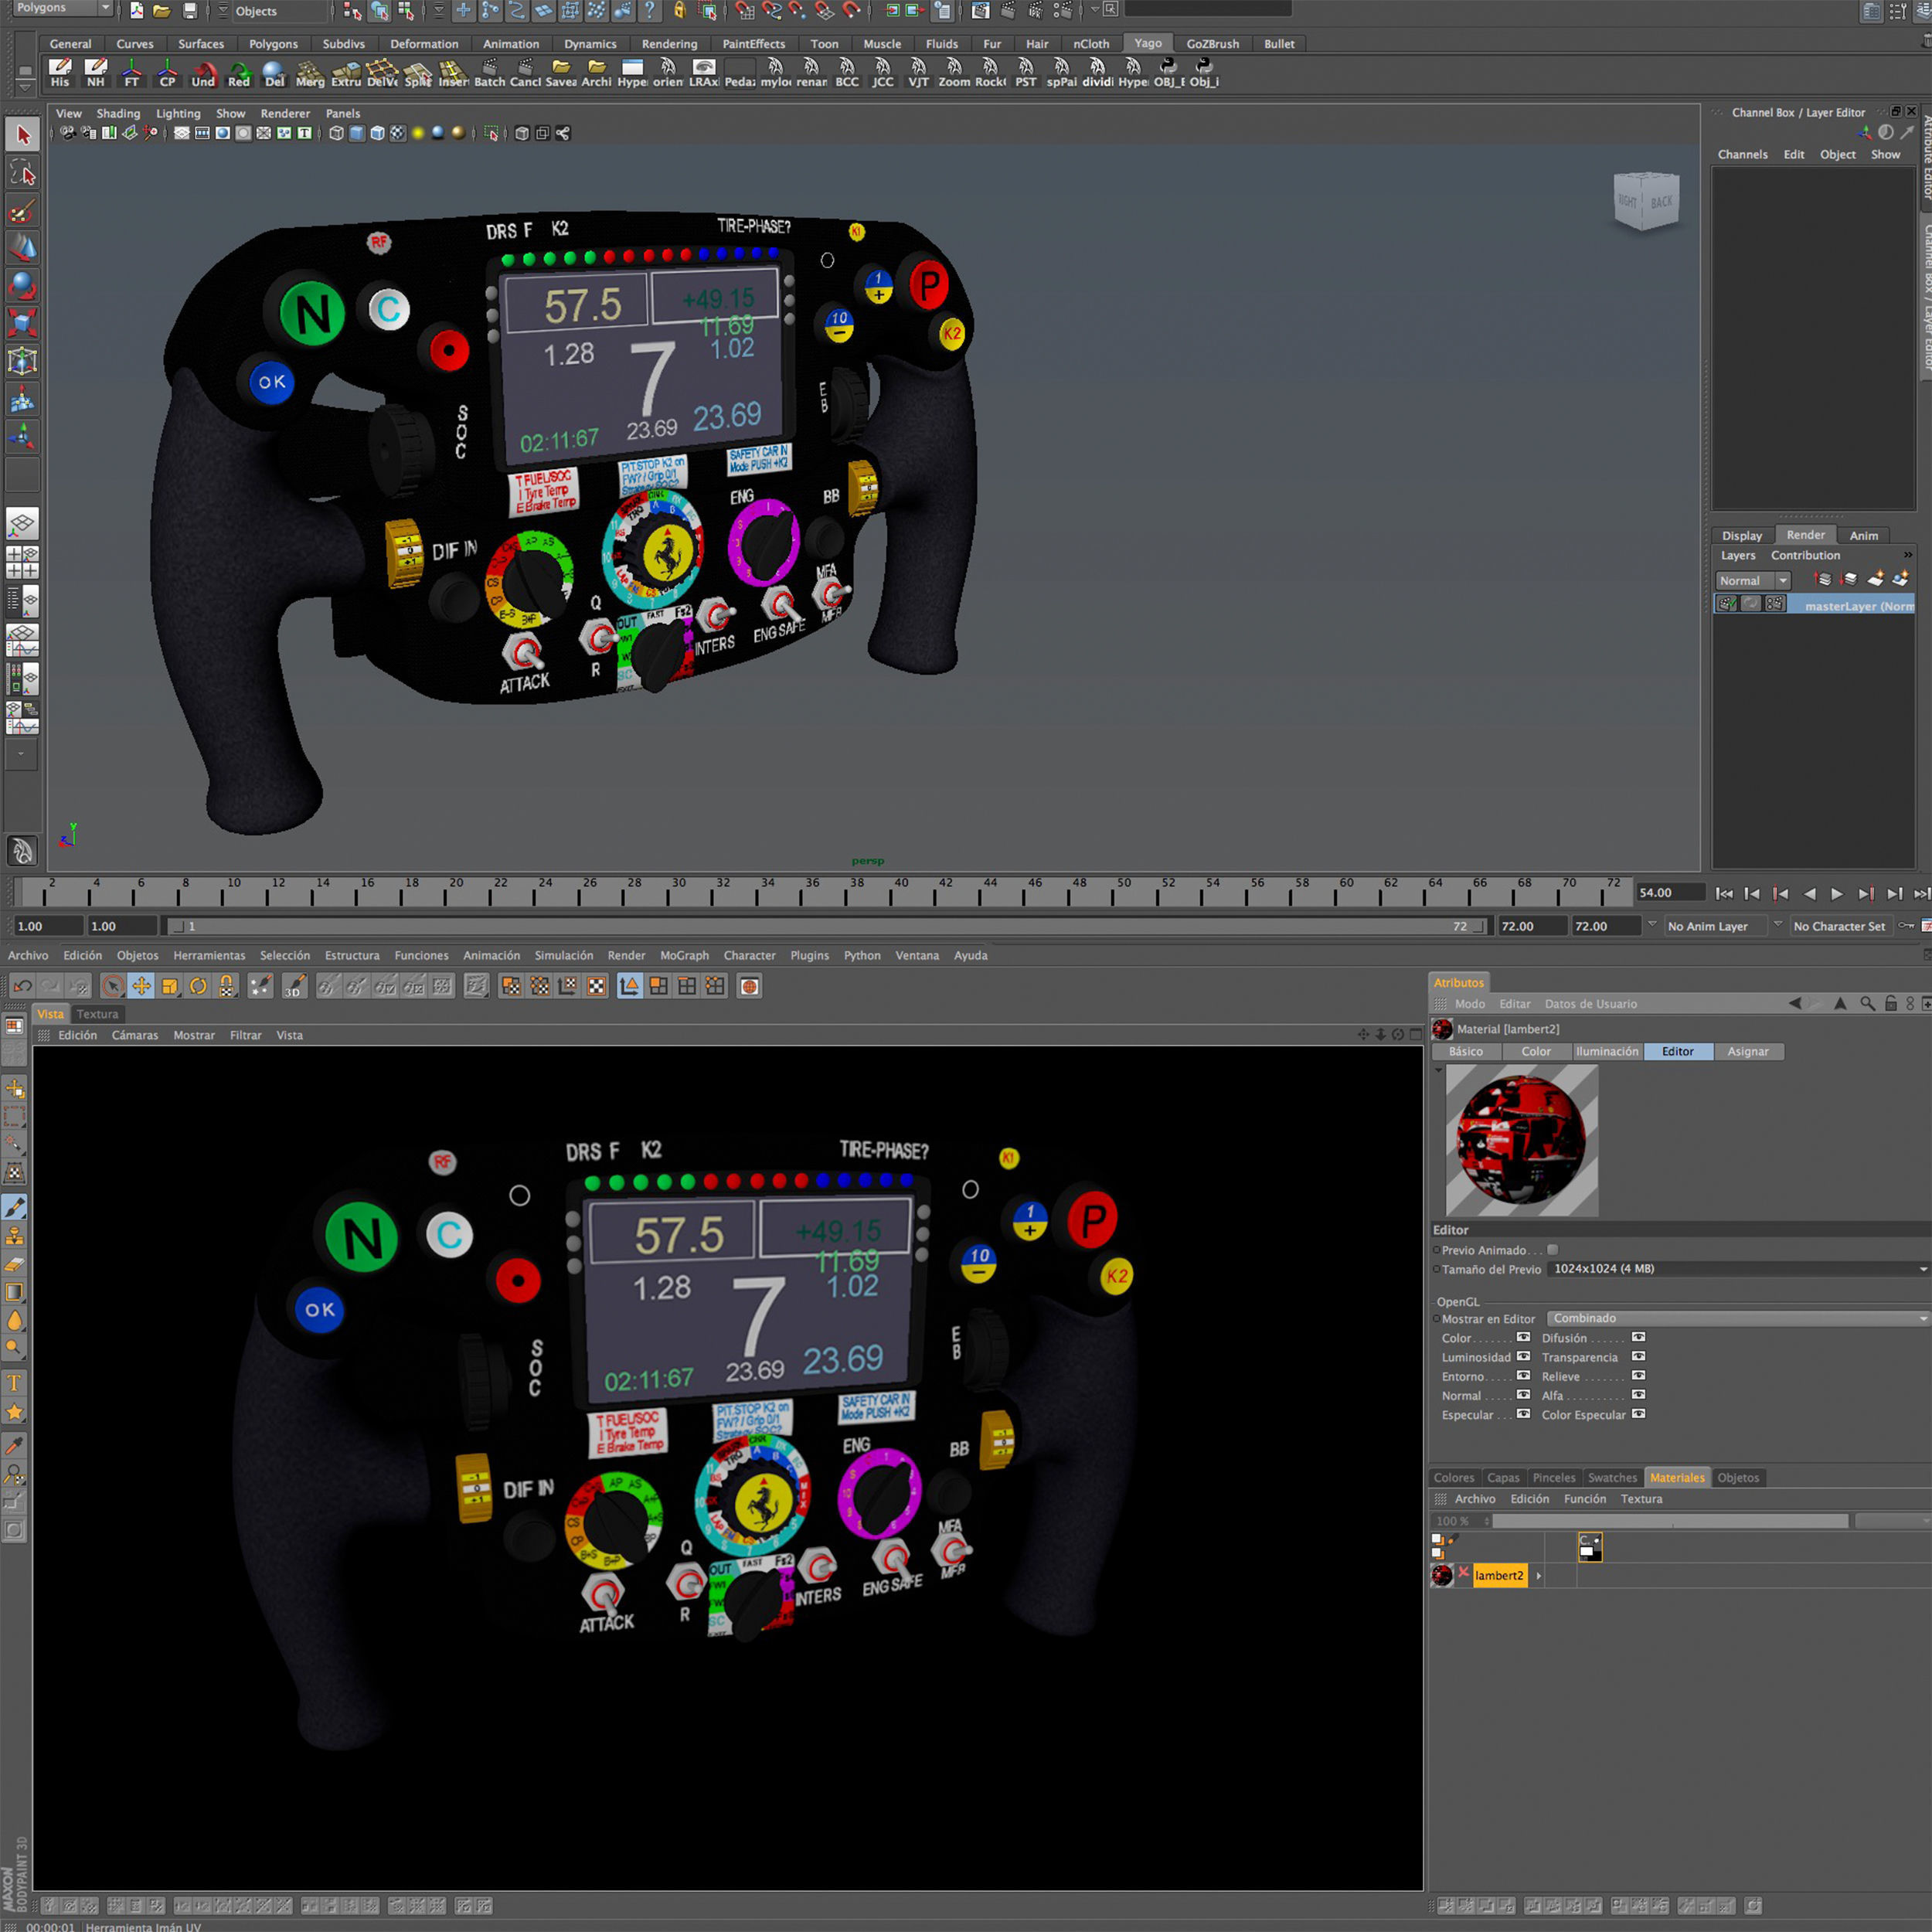Click the His shelf icon

pyautogui.click(x=60, y=72)
